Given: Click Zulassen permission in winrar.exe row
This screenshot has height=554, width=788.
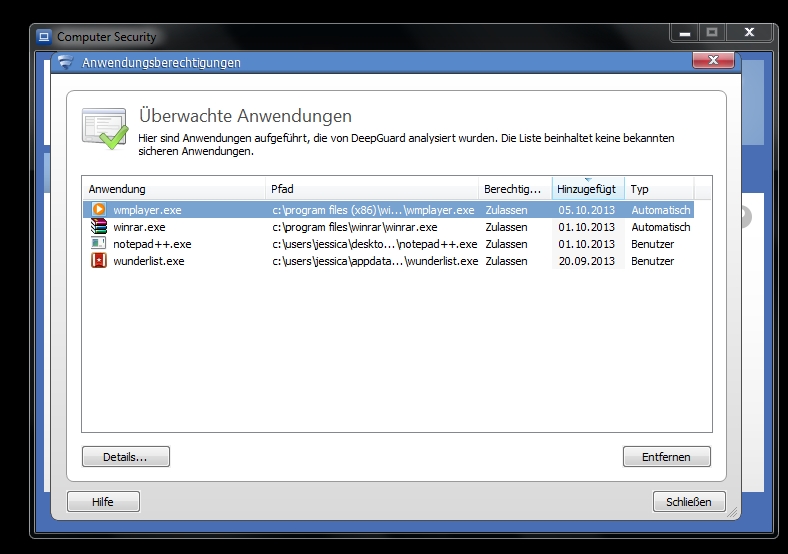Looking at the screenshot, I should (506, 227).
